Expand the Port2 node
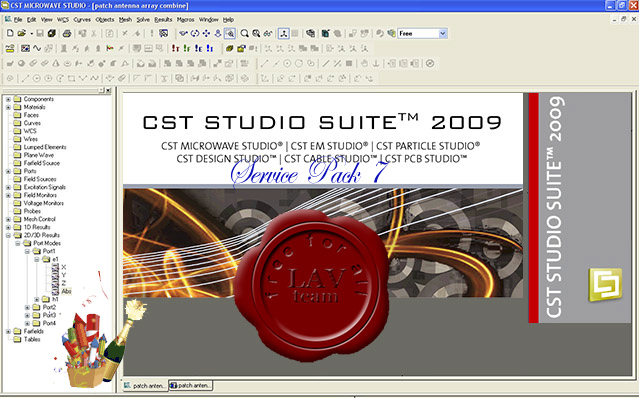Viewport: 639px width, 398px height. [x=27, y=307]
